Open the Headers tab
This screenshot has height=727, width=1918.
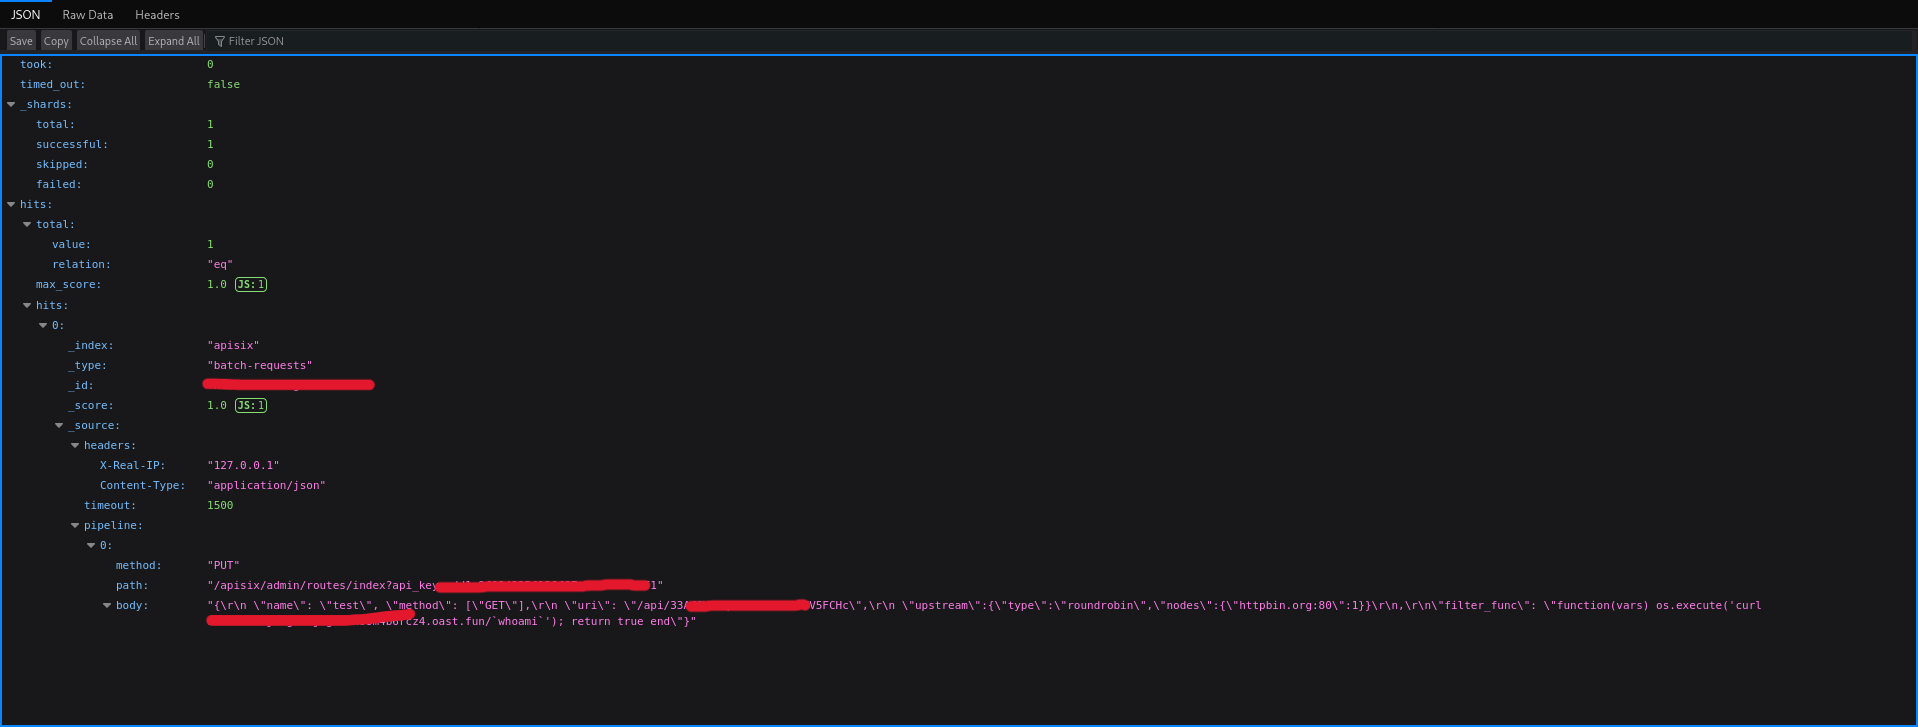click(157, 15)
